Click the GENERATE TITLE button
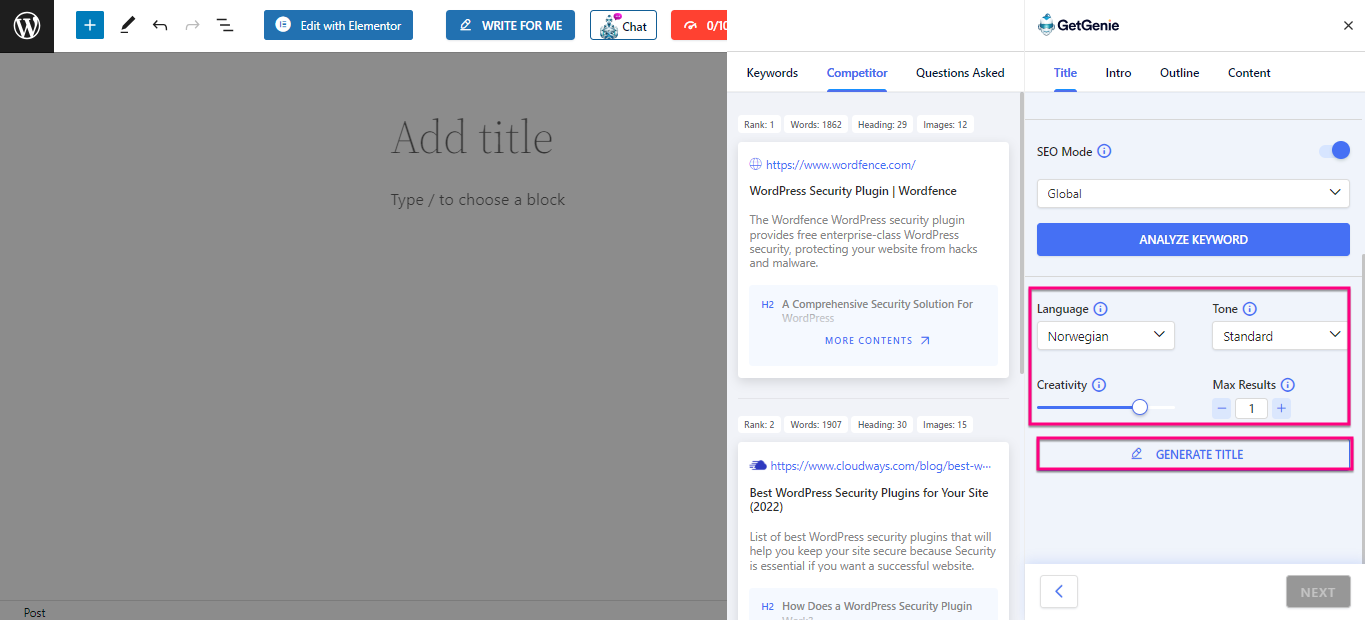The height and width of the screenshot is (620, 1365). point(1194,454)
